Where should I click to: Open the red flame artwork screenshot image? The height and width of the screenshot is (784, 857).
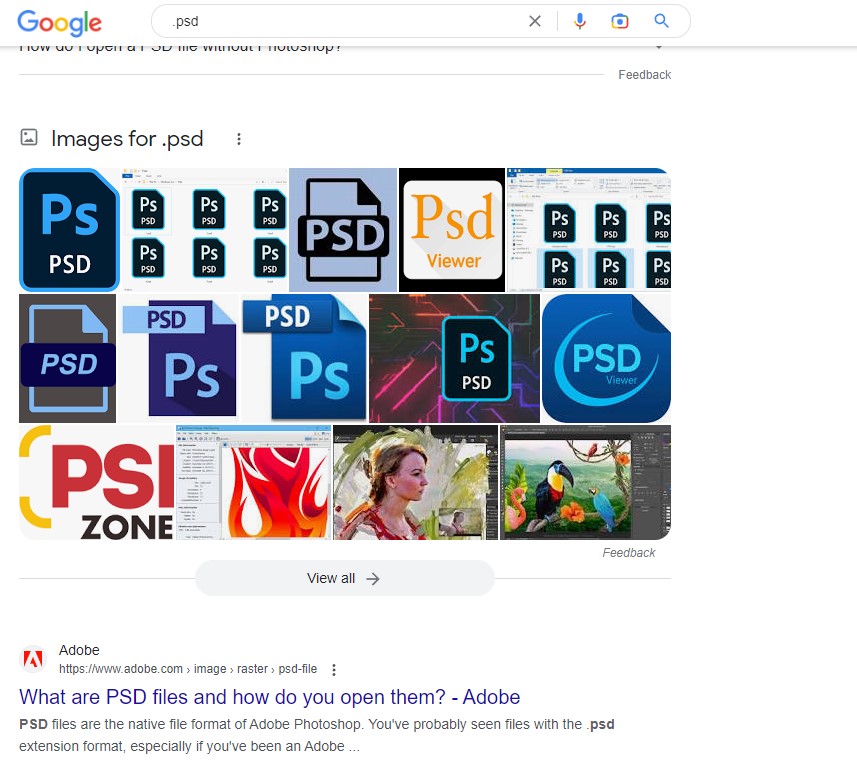(253, 482)
